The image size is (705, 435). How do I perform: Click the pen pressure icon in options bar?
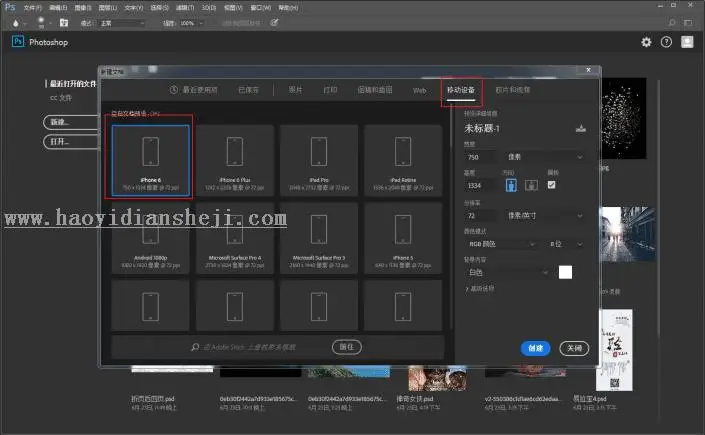point(274,22)
